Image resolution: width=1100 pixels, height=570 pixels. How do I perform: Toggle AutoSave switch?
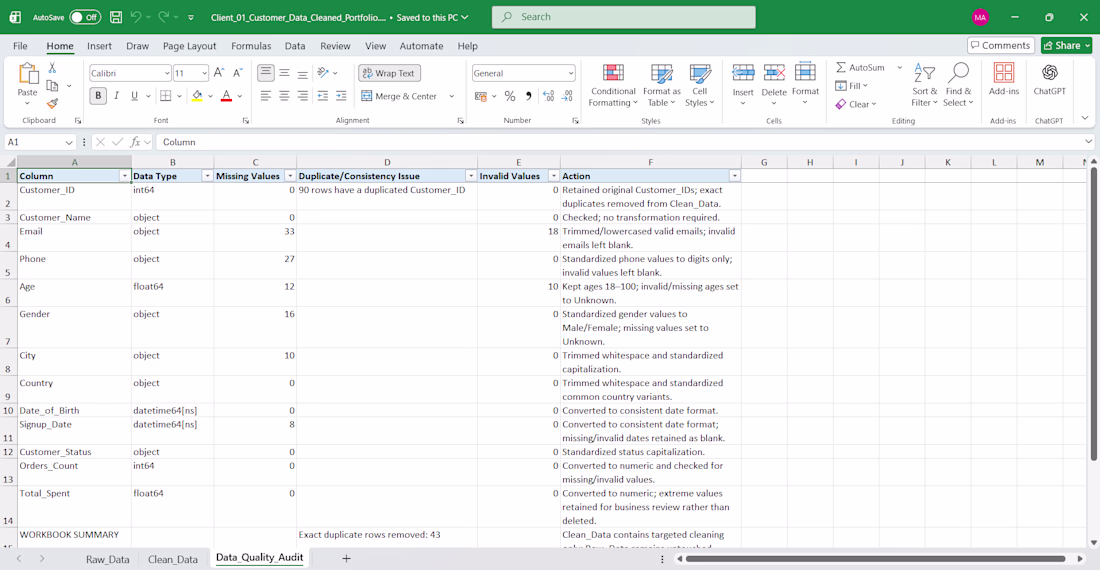(x=85, y=17)
